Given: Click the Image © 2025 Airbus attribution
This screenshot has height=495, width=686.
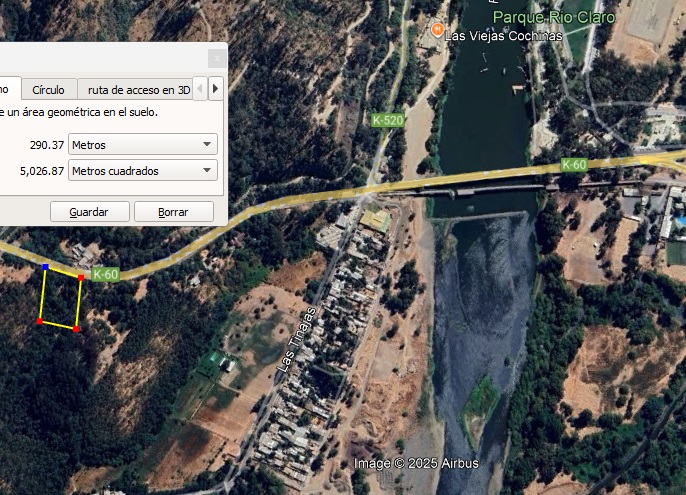Looking at the screenshot, I should (416, 463).
